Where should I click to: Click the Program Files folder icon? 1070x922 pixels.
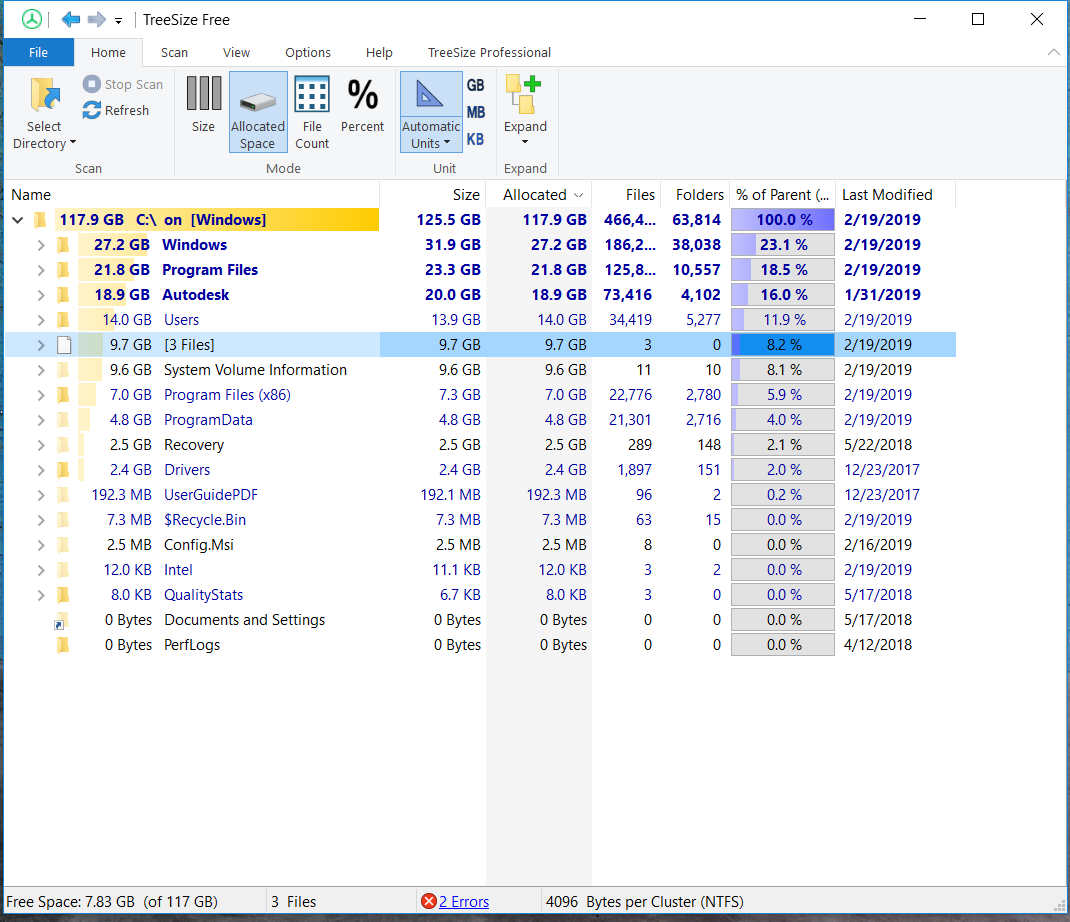(63, 270)
